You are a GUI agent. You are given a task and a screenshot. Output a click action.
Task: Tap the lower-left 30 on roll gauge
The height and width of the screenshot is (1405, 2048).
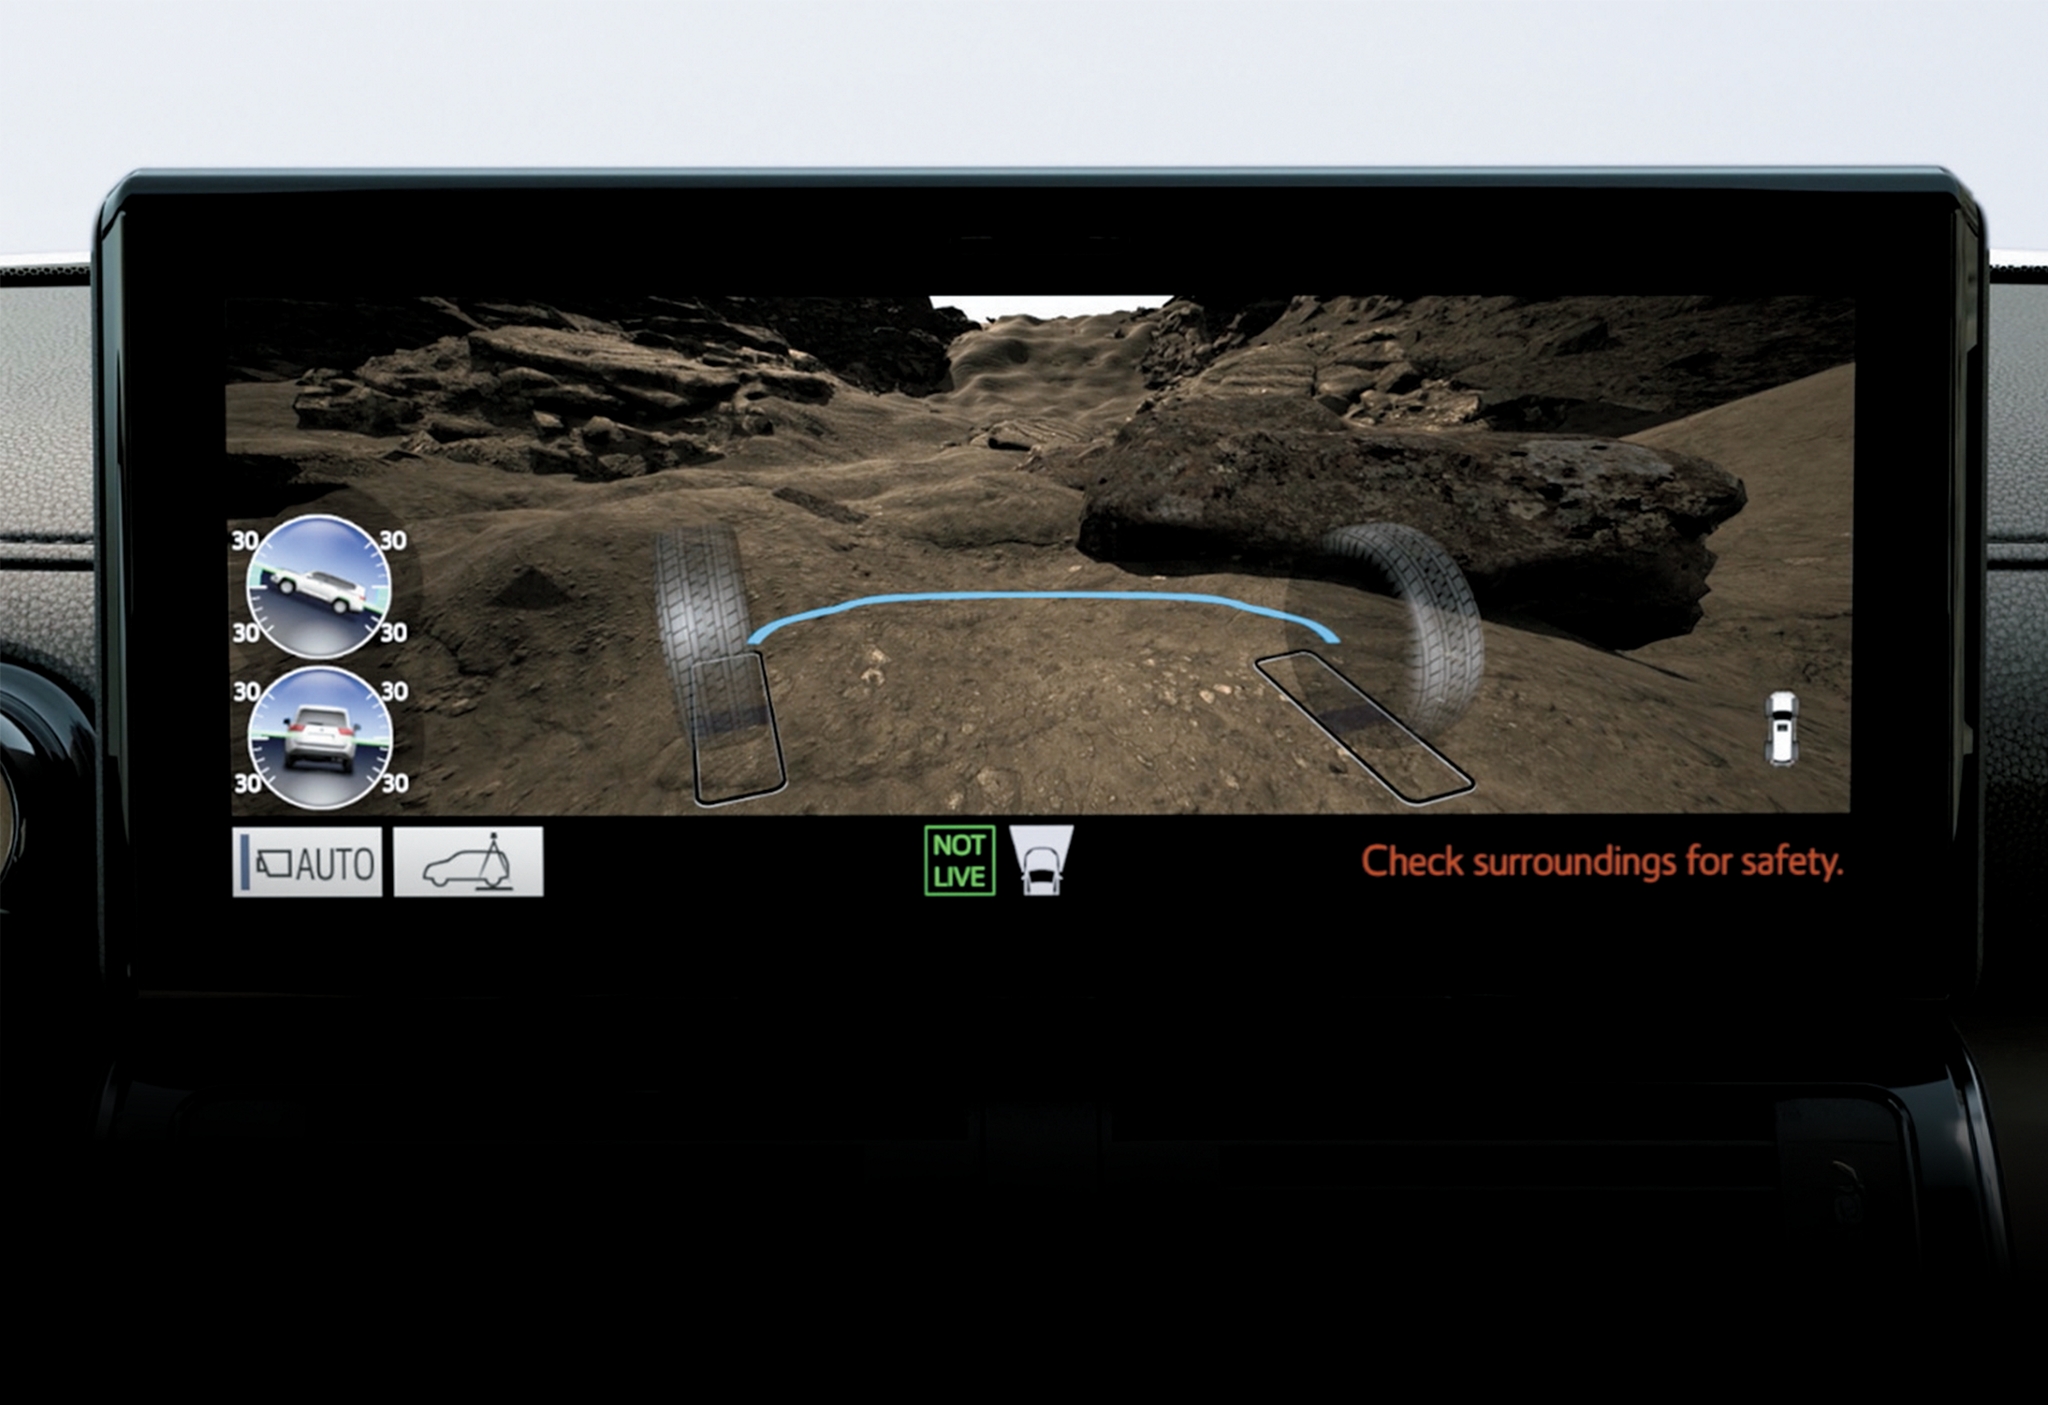247,783
